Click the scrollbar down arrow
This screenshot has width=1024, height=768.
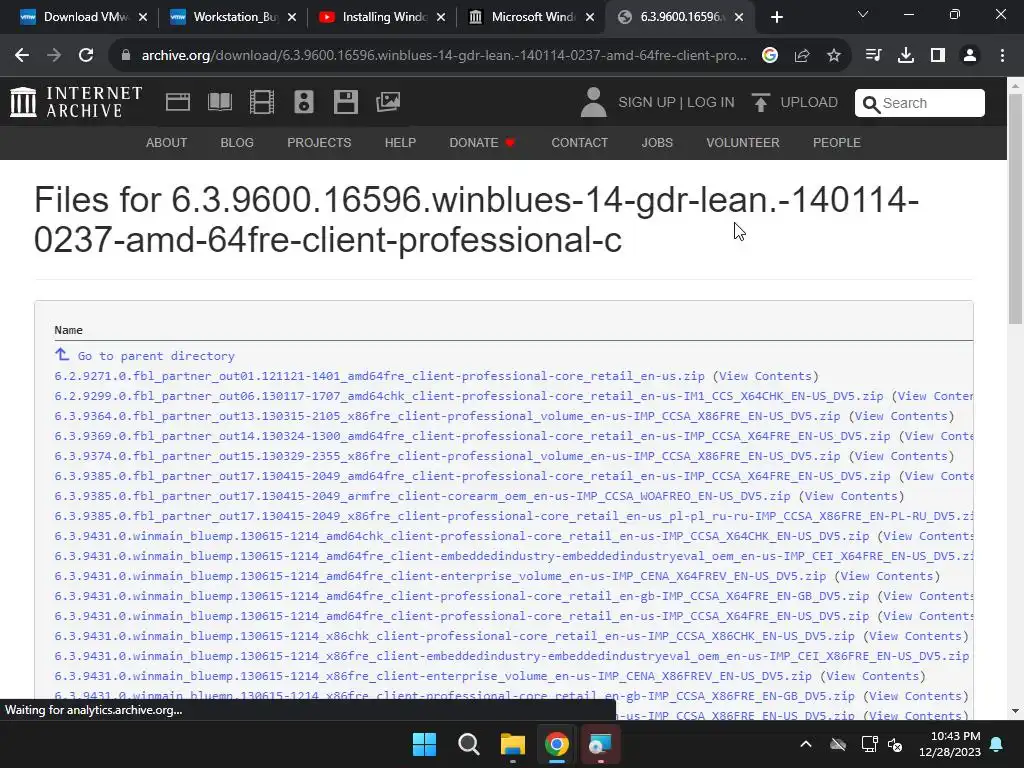[x=1015, y=711]
